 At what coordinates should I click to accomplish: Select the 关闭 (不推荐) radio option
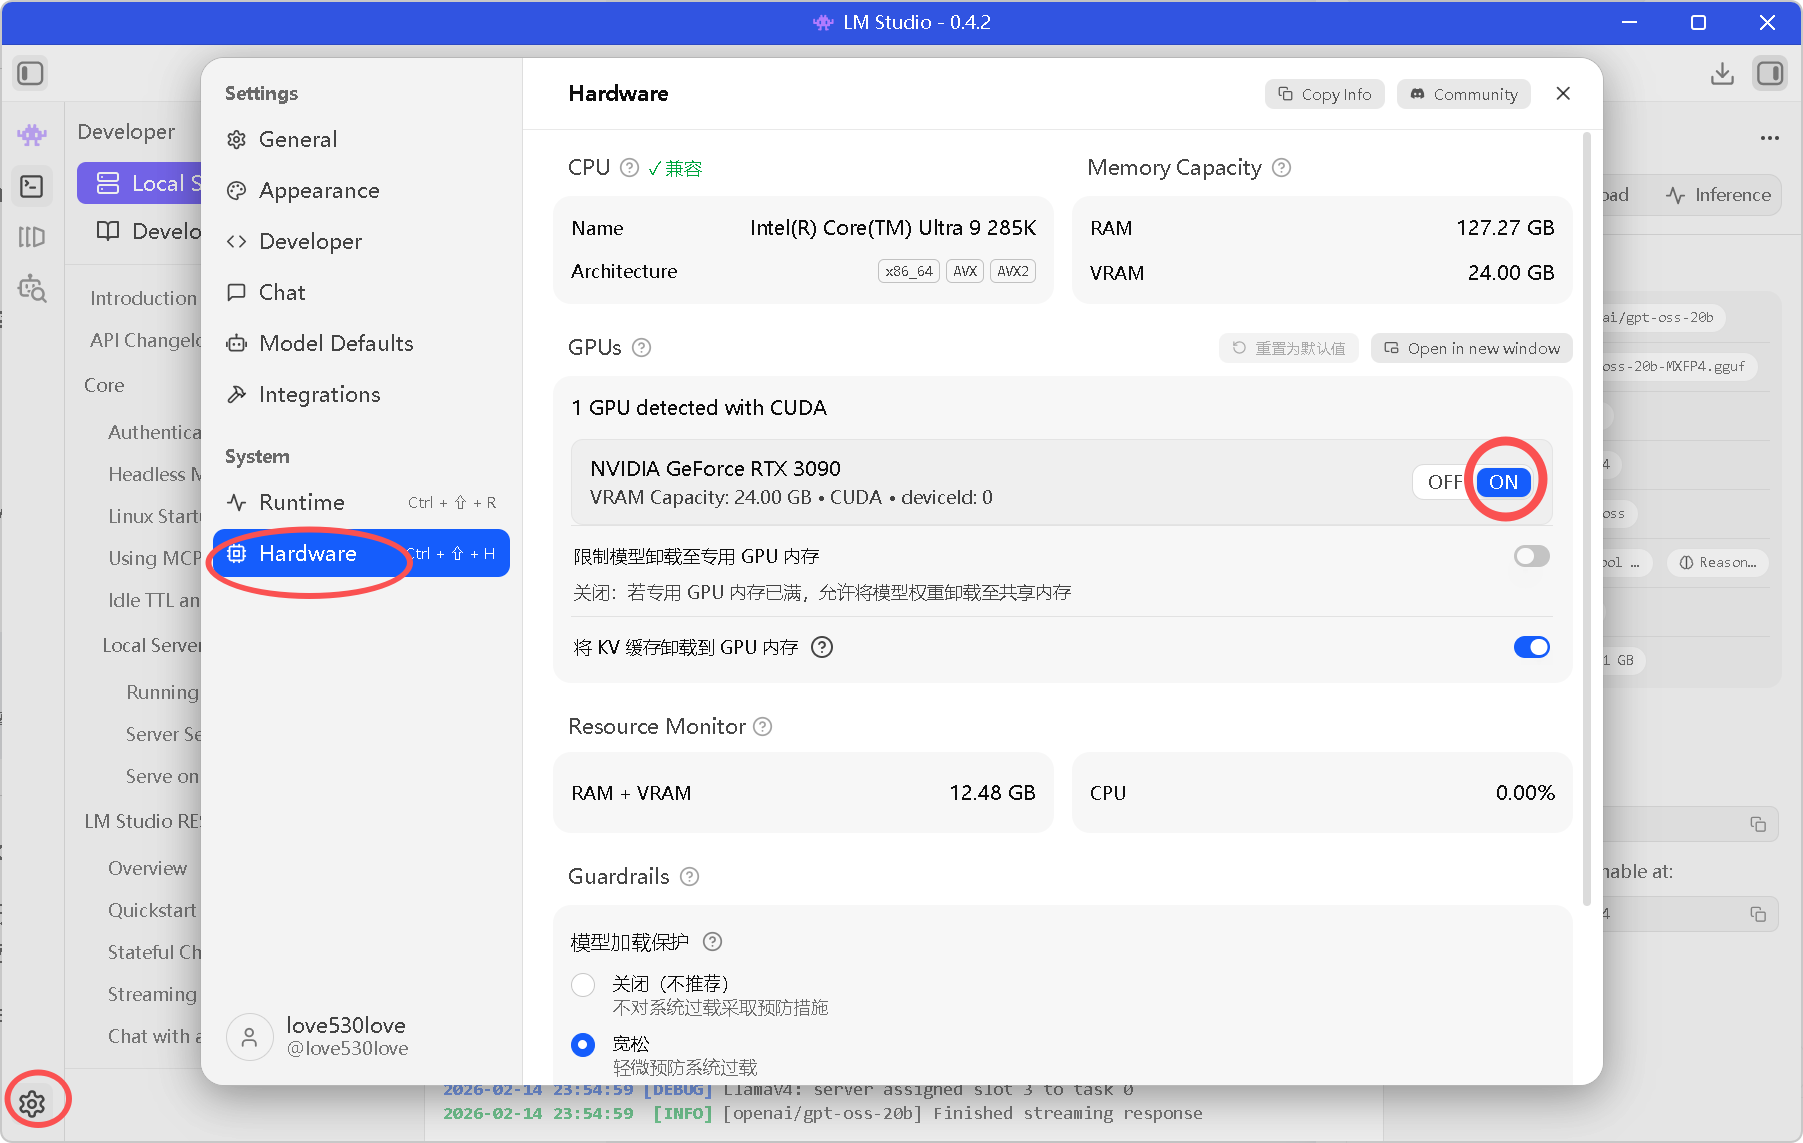tap(583, 985)
